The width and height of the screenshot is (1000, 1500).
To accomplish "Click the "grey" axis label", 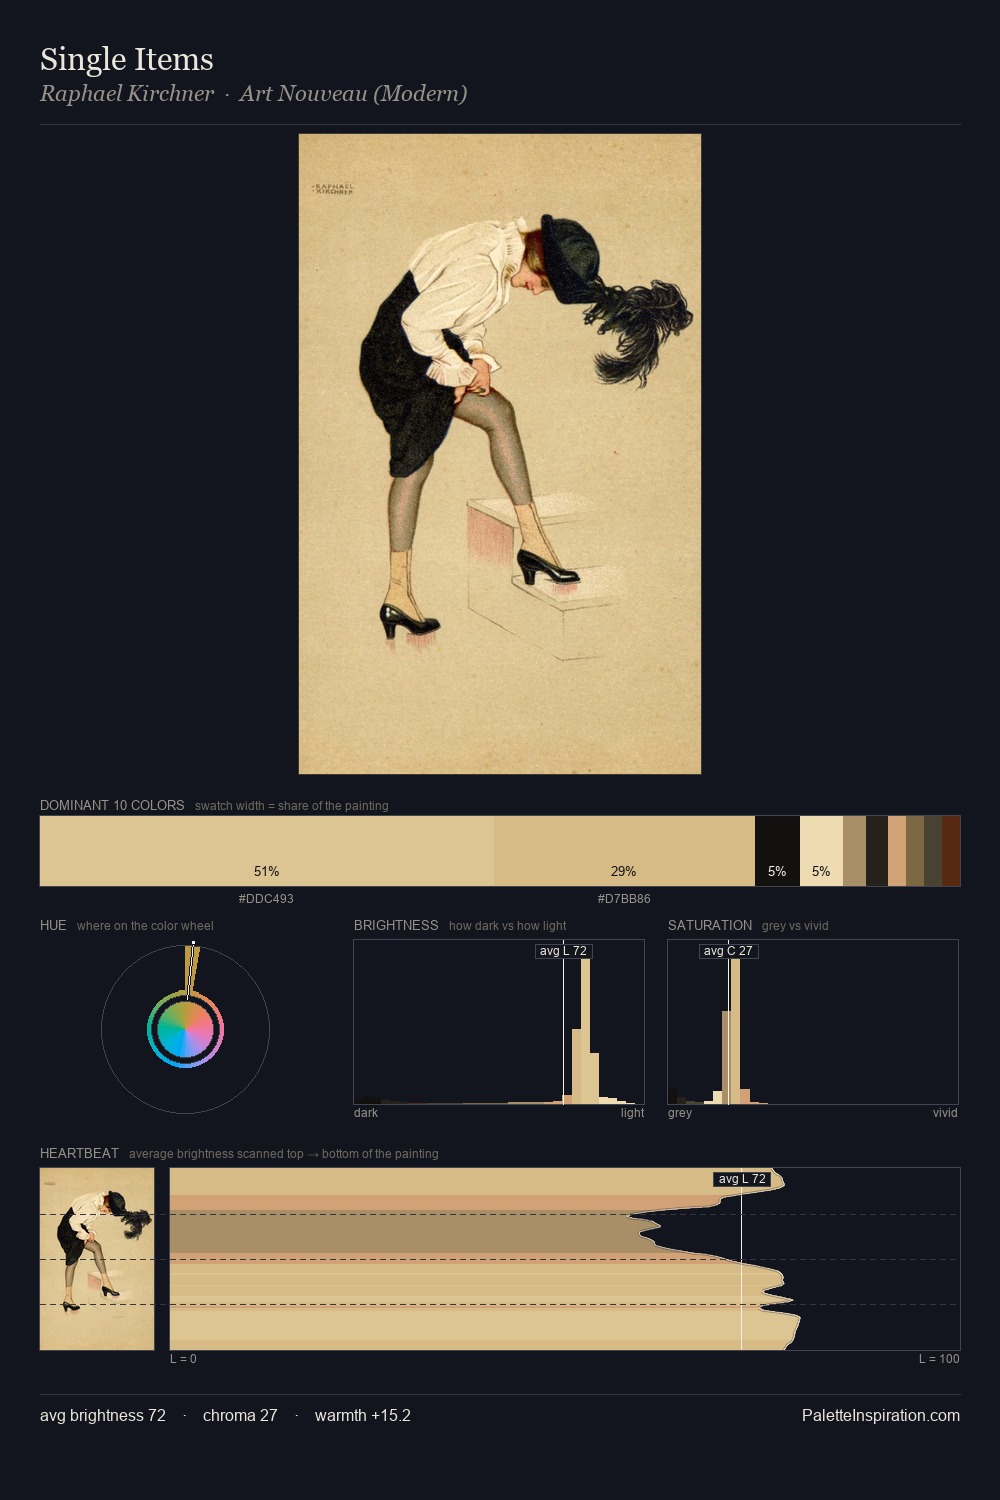I will 680,1113.
